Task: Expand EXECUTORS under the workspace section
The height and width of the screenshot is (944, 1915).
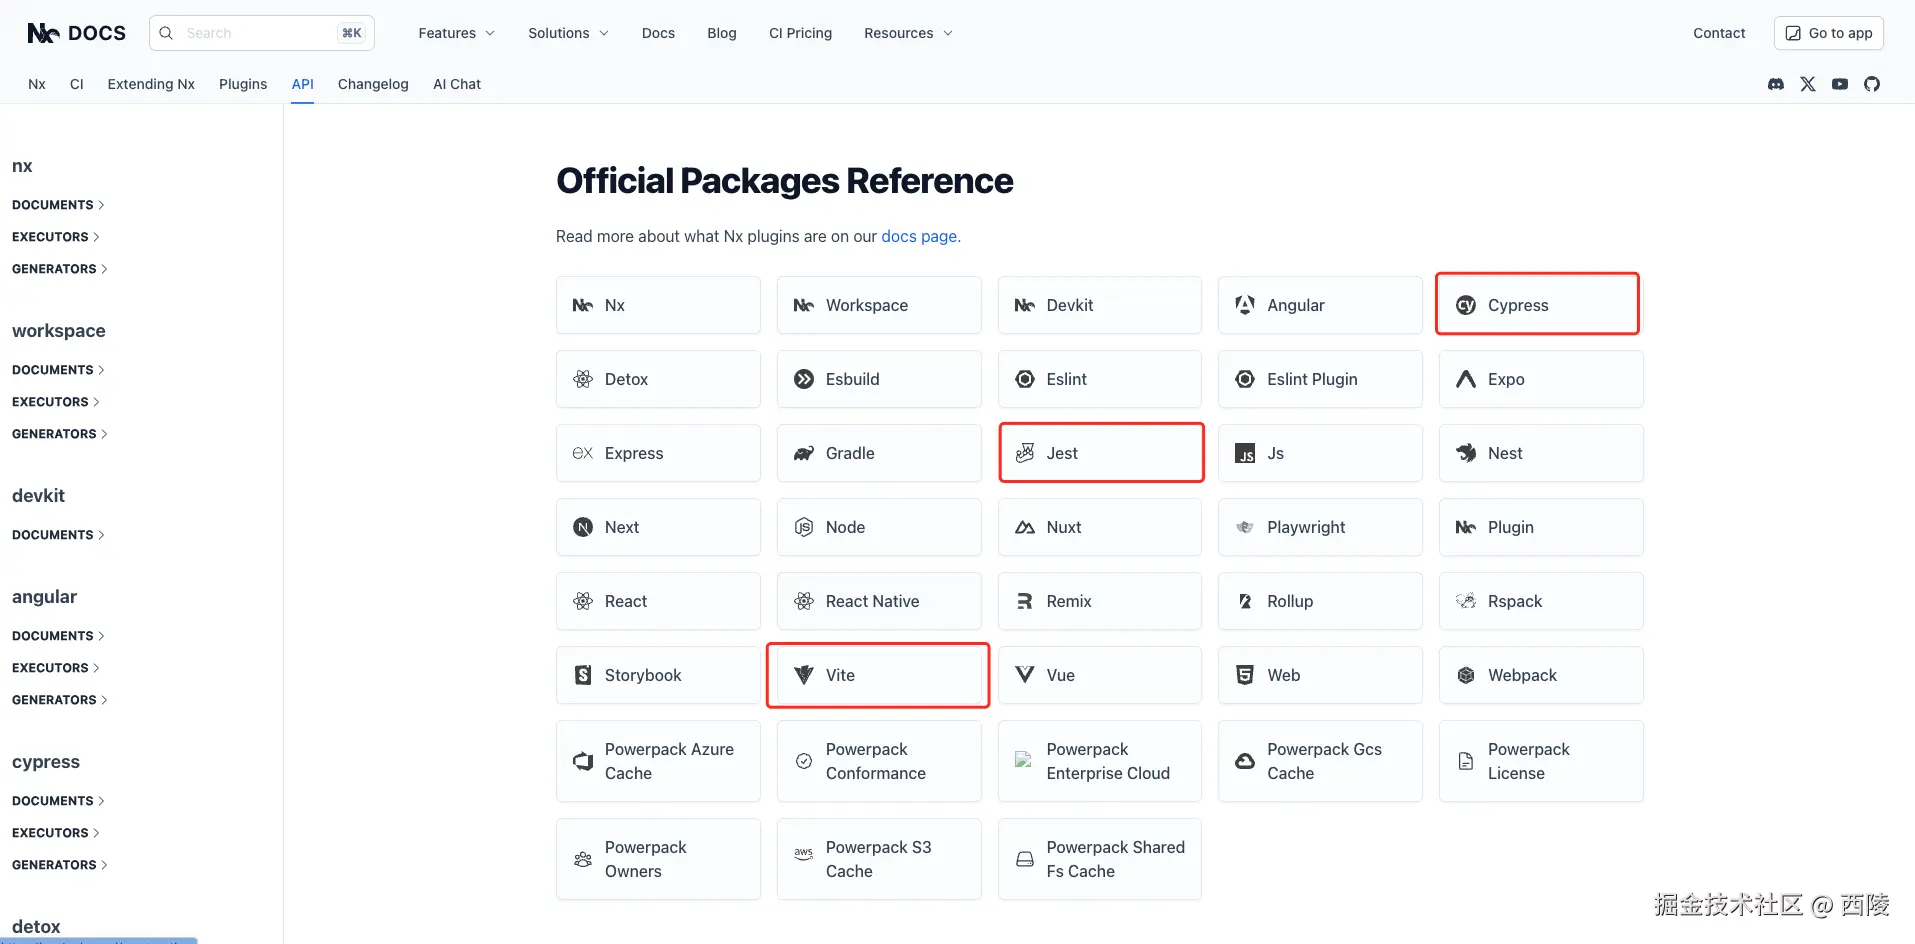Action: (55, 402)
